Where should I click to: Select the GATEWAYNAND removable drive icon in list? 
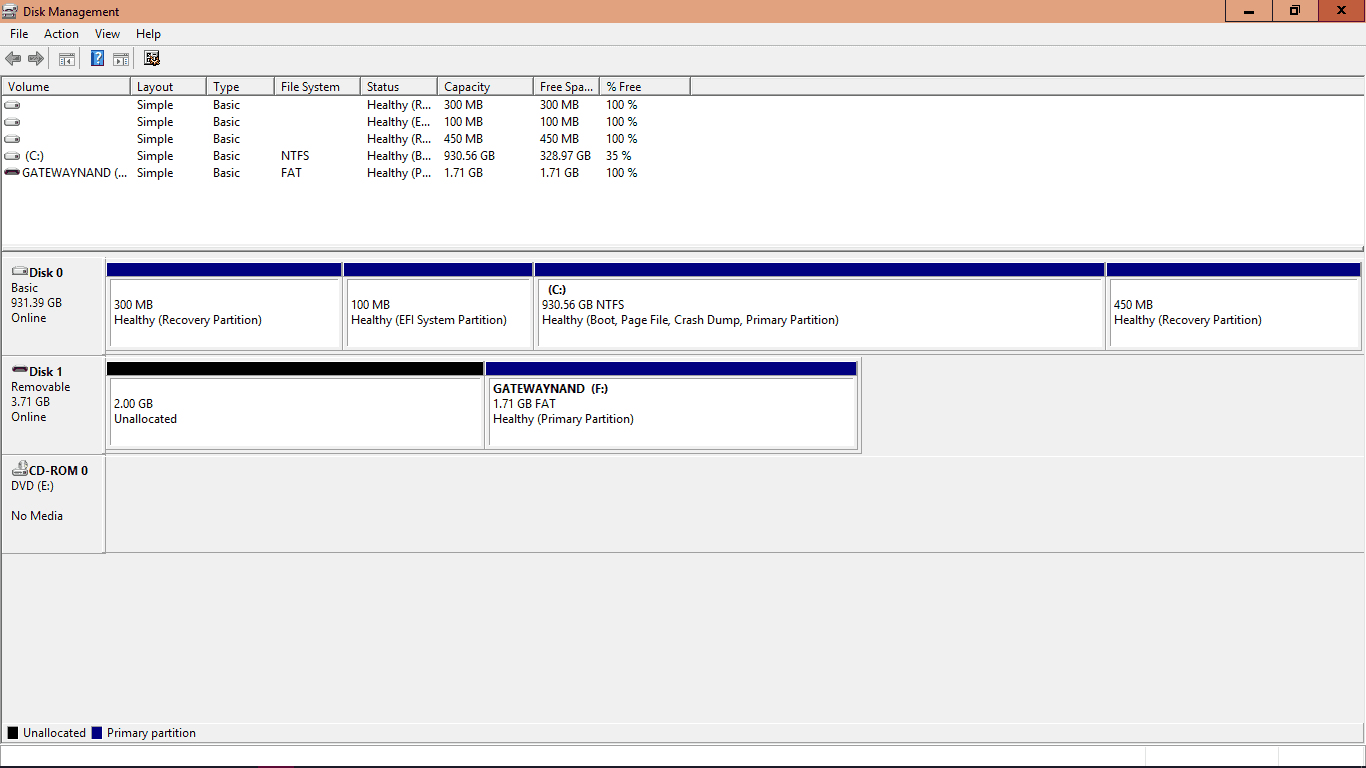click(12, 173)
